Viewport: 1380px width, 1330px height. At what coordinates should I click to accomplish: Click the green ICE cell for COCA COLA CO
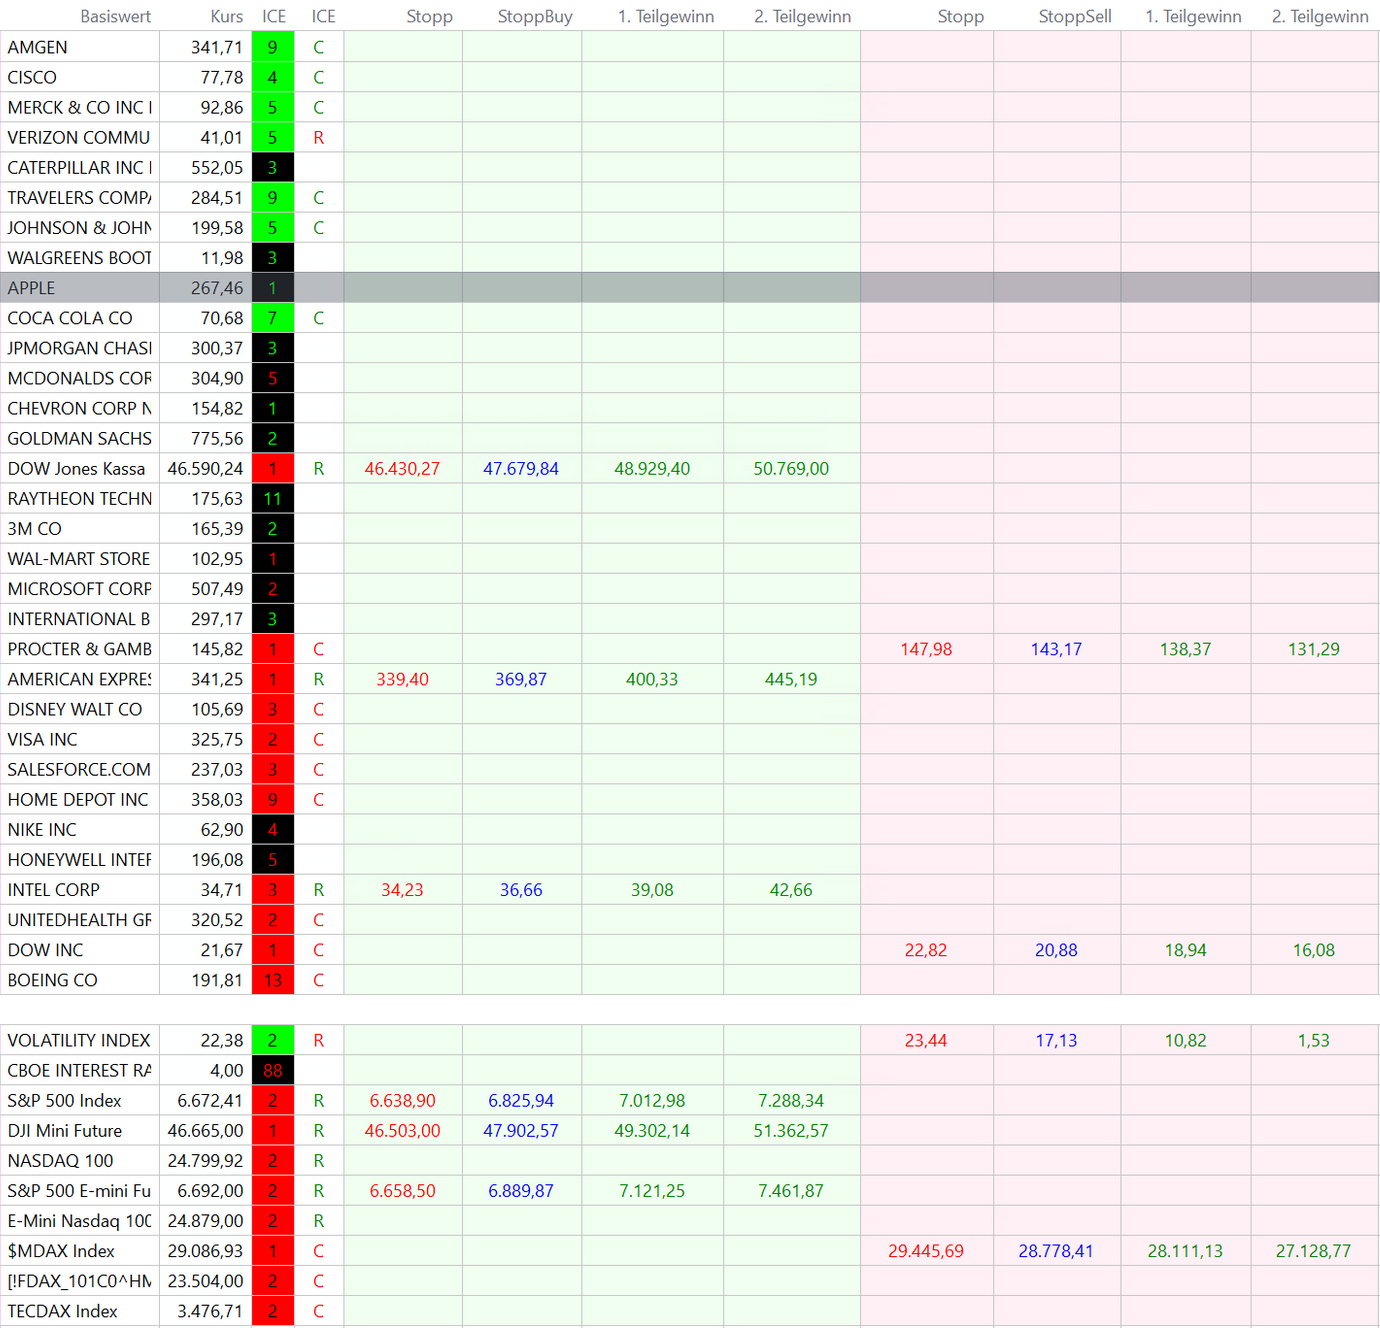pyautogui.click(x=272, y=318)
